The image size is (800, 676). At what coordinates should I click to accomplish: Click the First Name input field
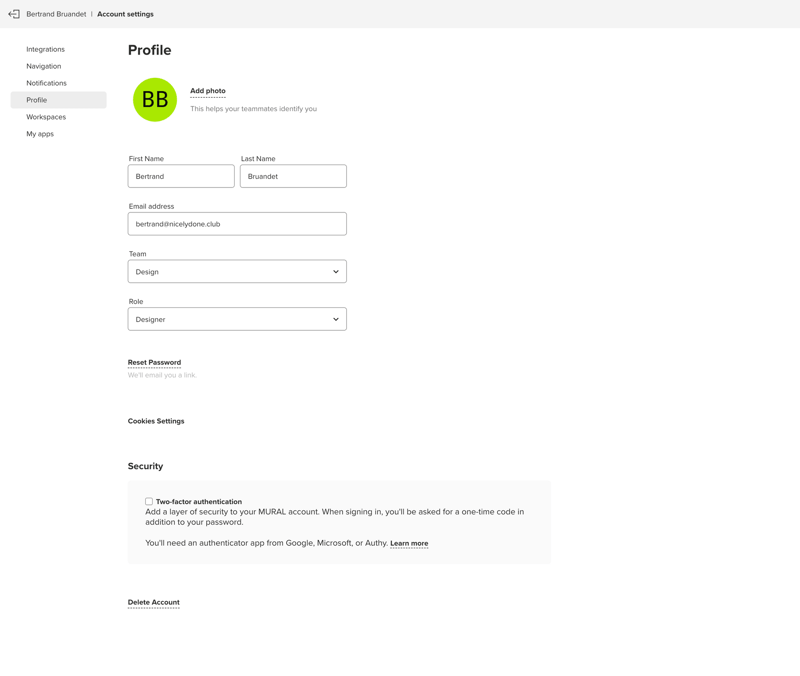pos(180,175)
